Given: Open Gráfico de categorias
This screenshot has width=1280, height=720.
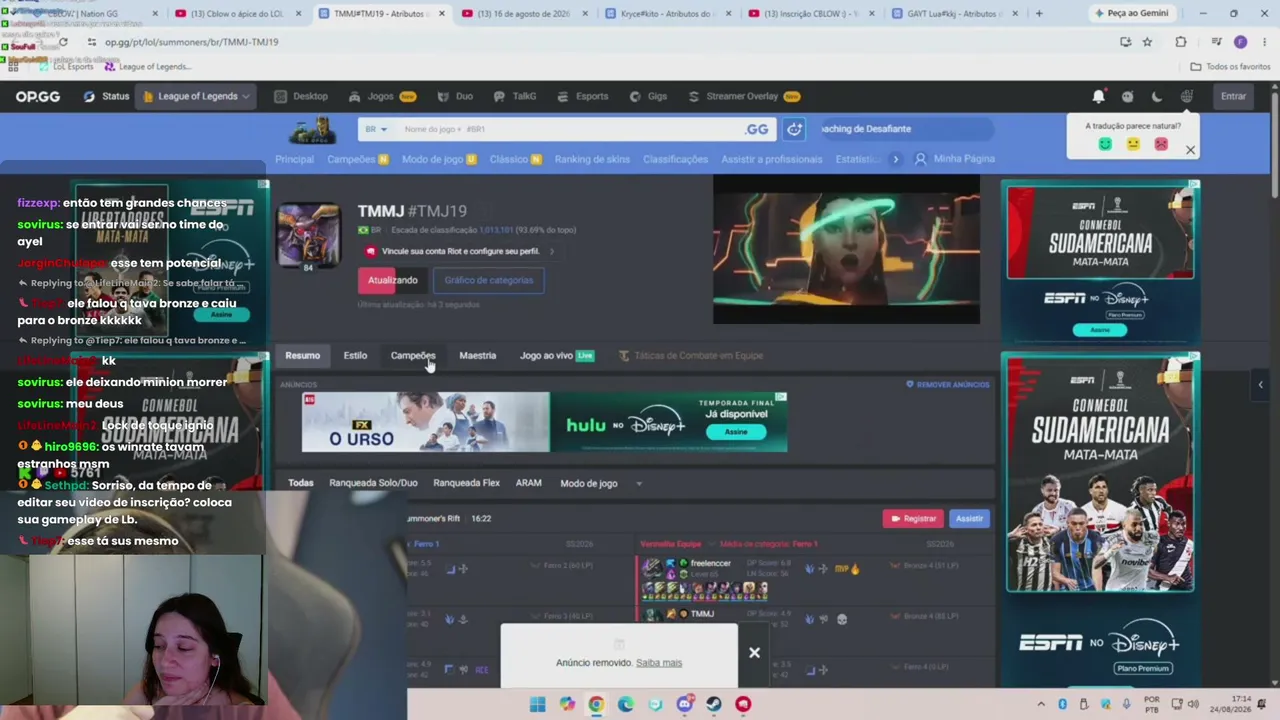Looking at the screenshot, I should pos(488,280).
